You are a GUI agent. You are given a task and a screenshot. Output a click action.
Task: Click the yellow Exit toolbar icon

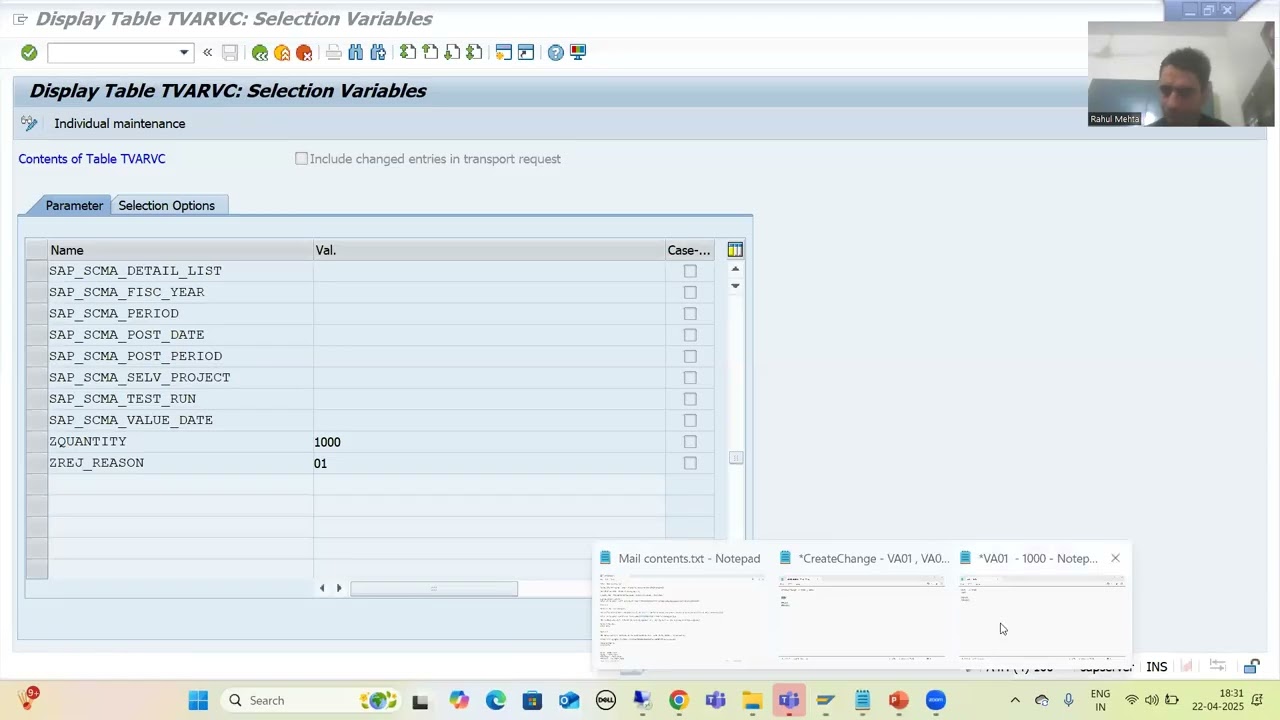282,52
